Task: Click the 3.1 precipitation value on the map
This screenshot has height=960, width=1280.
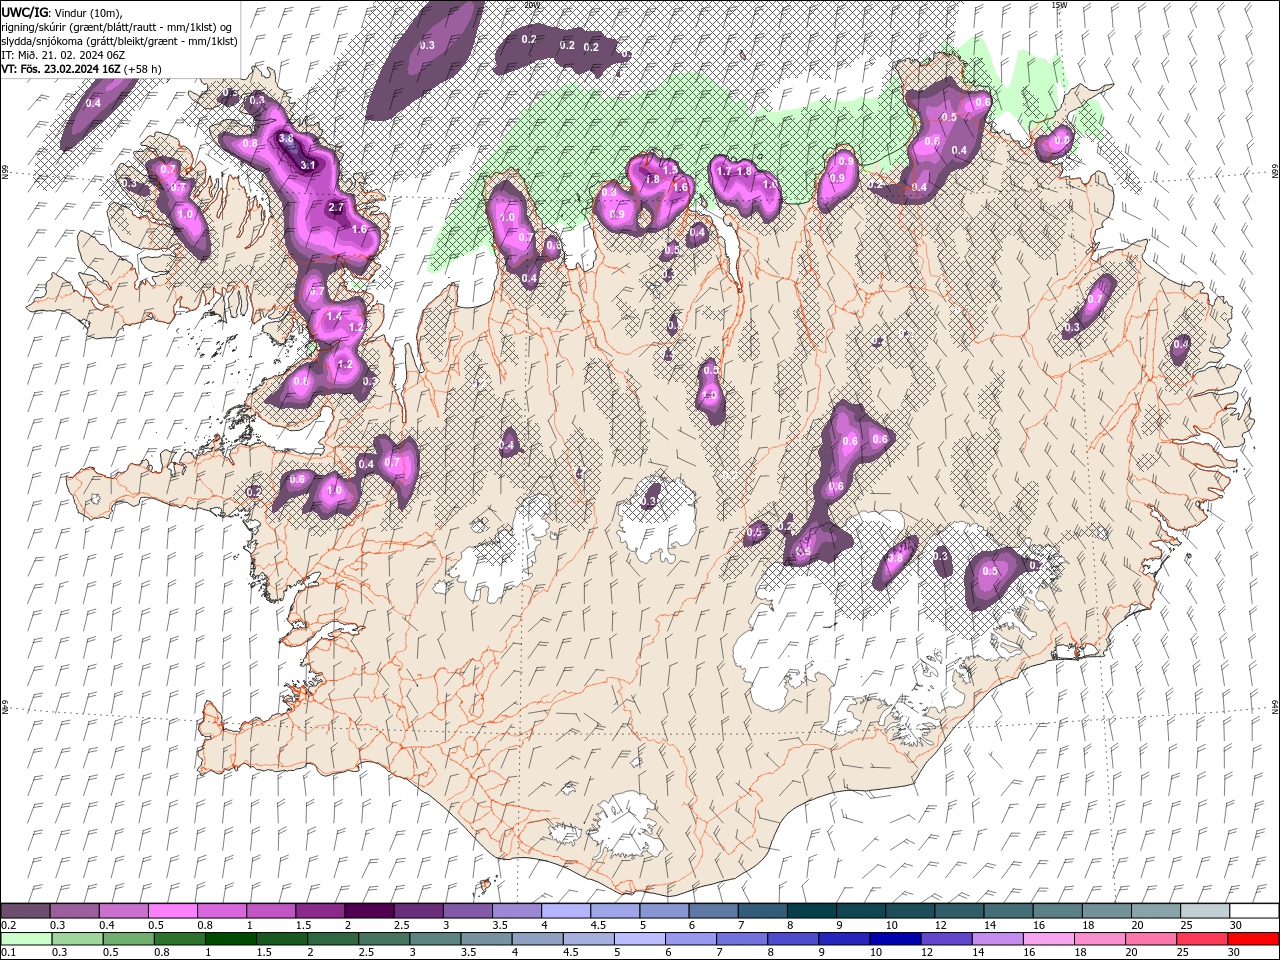Action: (308, 165)
